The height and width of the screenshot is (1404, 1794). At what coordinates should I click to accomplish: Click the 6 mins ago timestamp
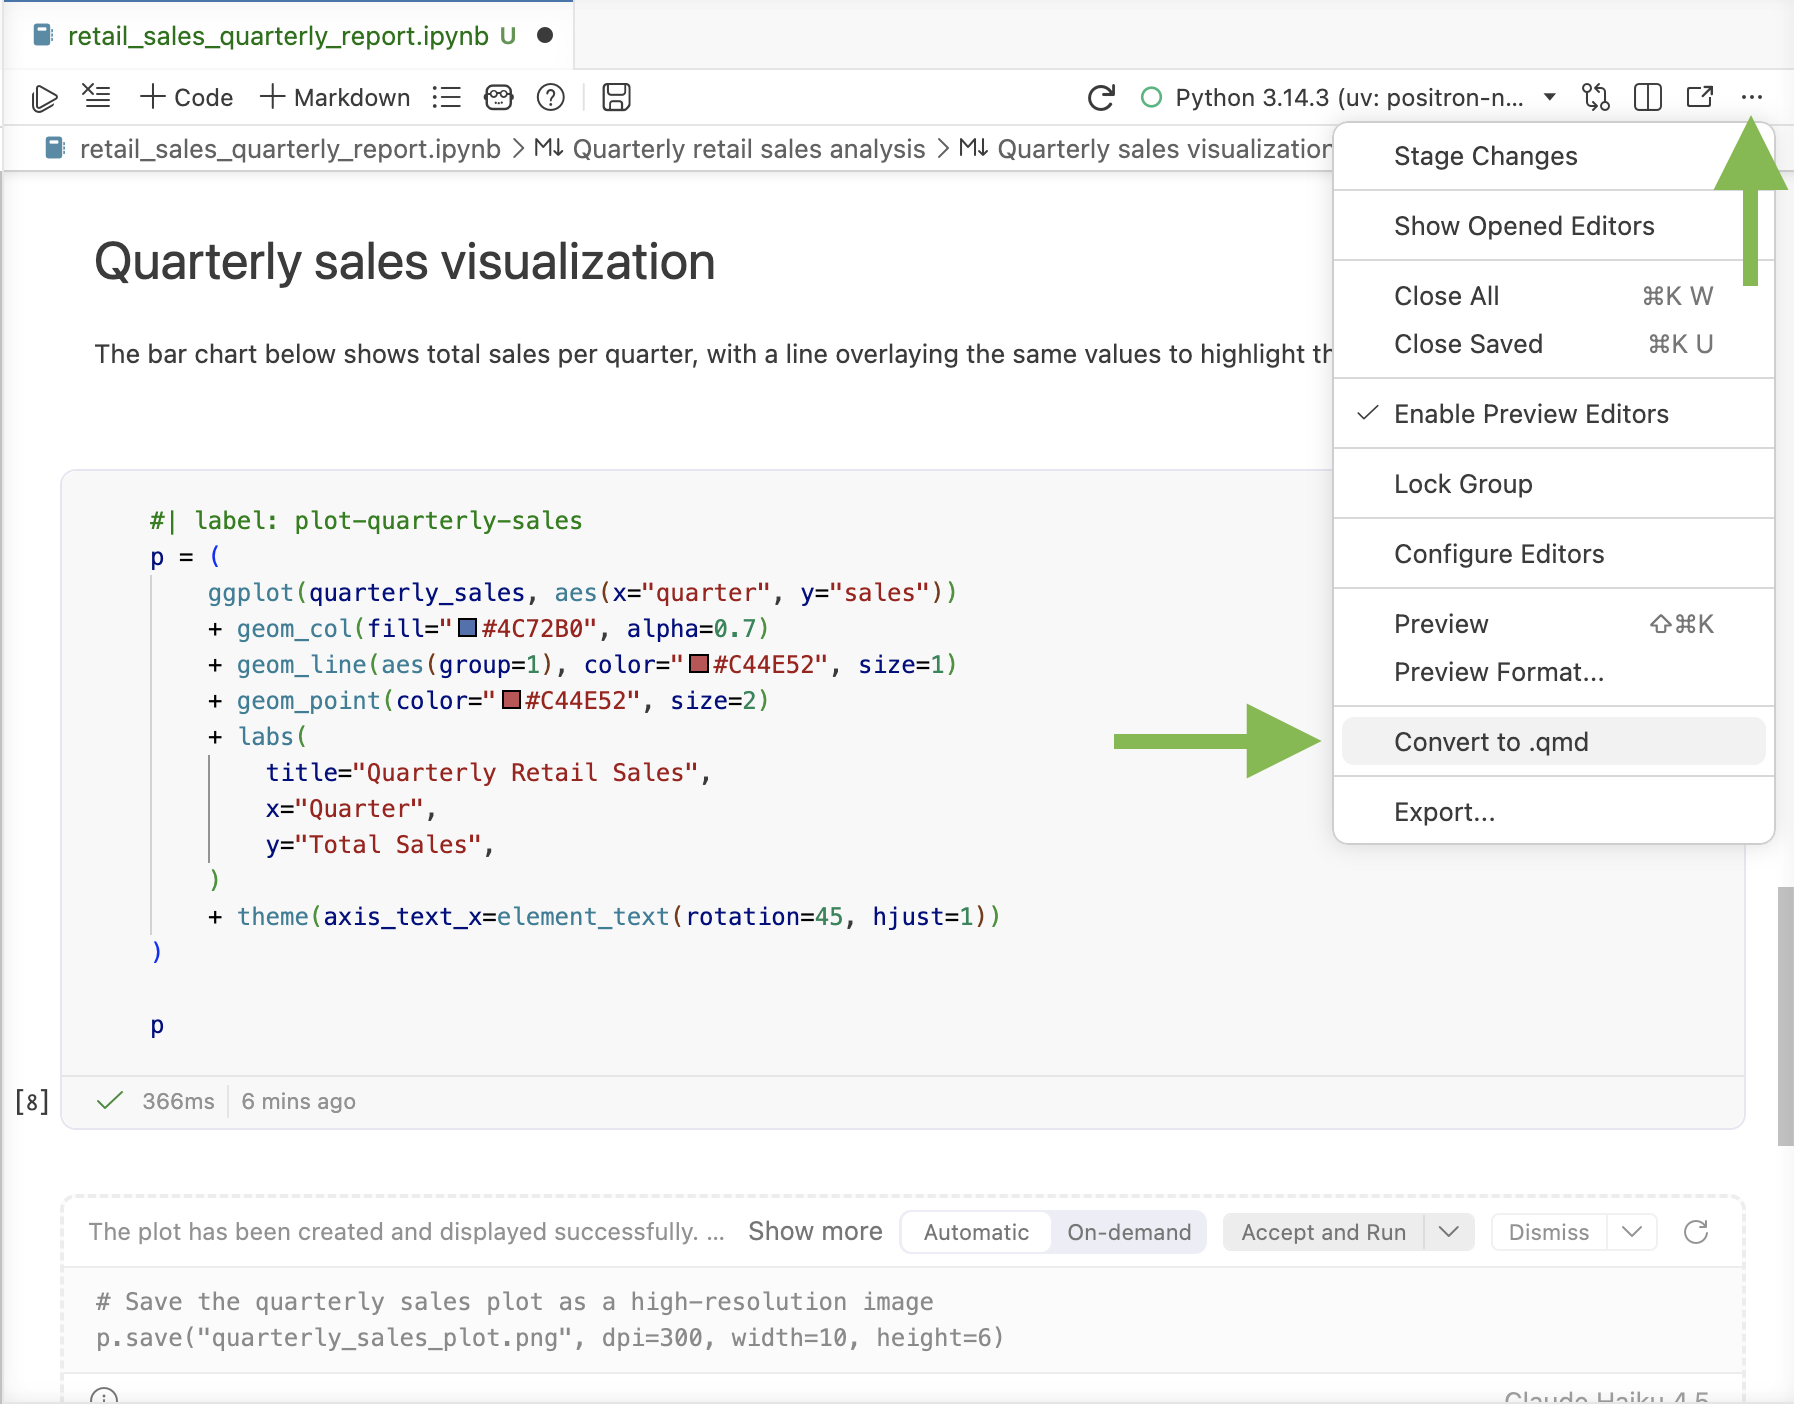coord(298,1101)
